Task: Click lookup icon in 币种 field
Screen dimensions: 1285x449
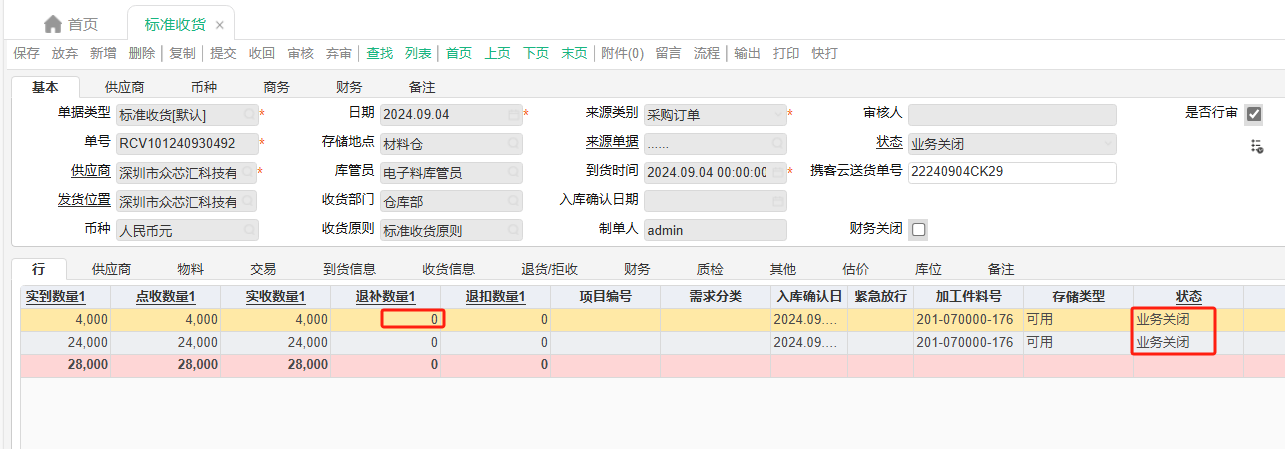Action: pyautogui.click(x=248, y=231)
